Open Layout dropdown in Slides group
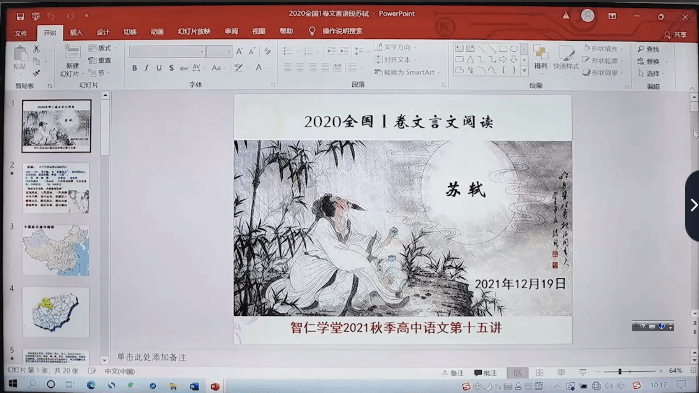 tap(103, 48)
